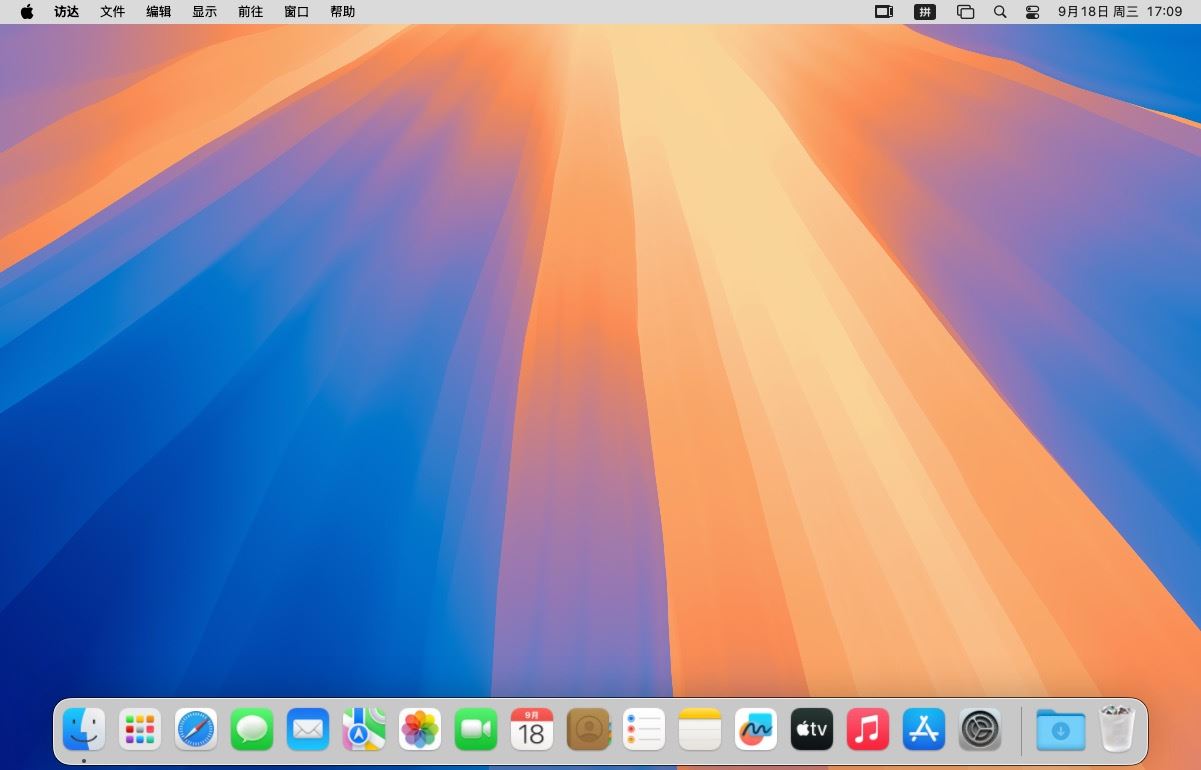Screen dimensions: 1201x770
Task: Expand the Downloads folder stack
Action: pos(1061,729)
